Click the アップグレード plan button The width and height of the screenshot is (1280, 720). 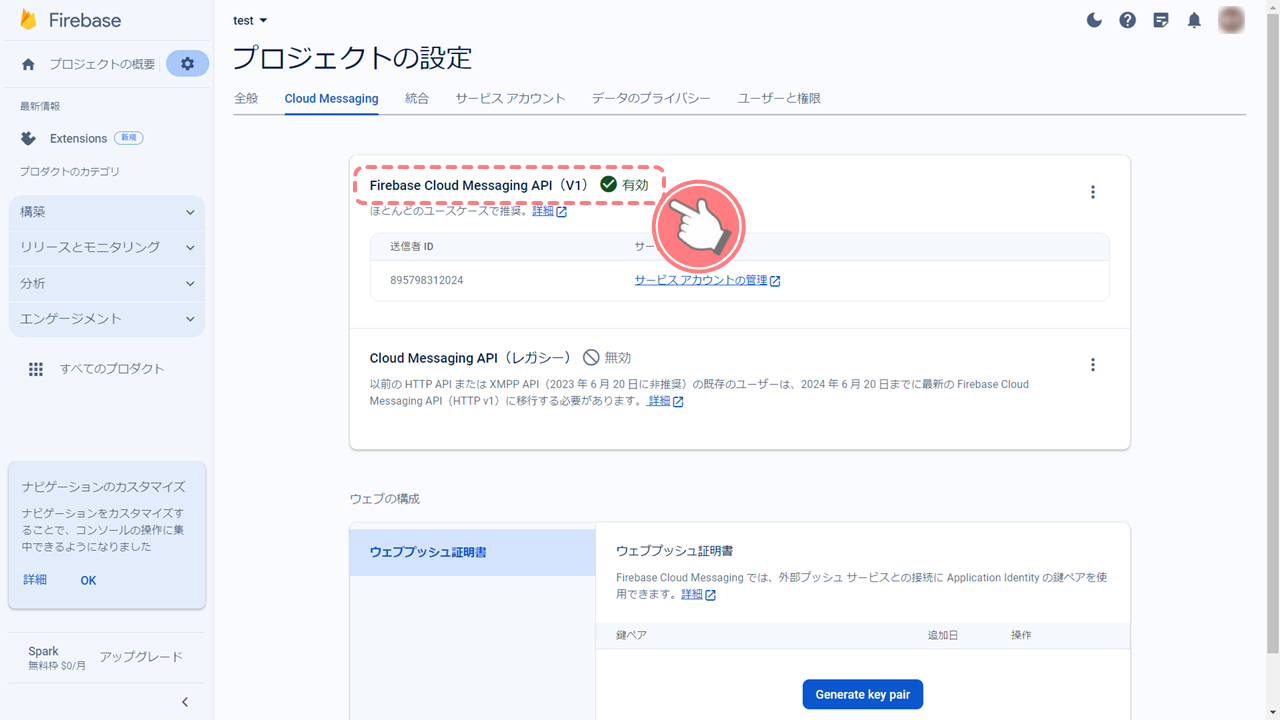[141, 657]
